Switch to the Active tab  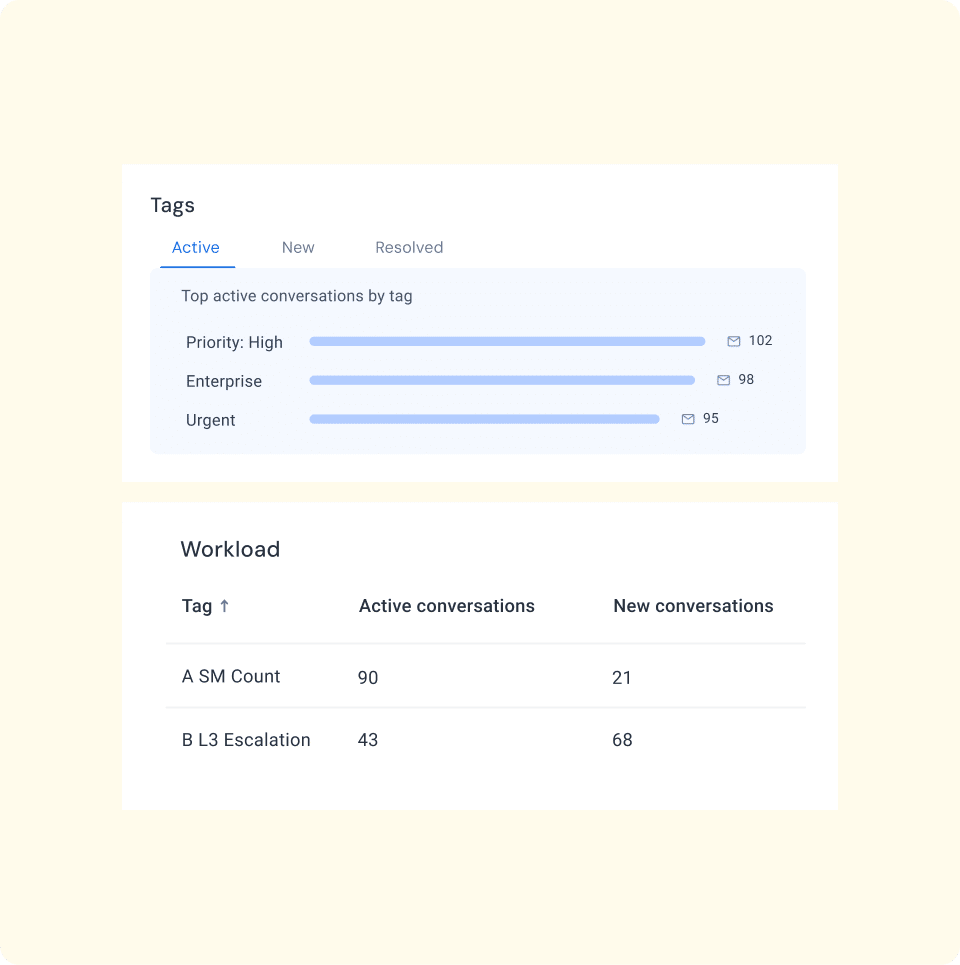click(196, 248)
